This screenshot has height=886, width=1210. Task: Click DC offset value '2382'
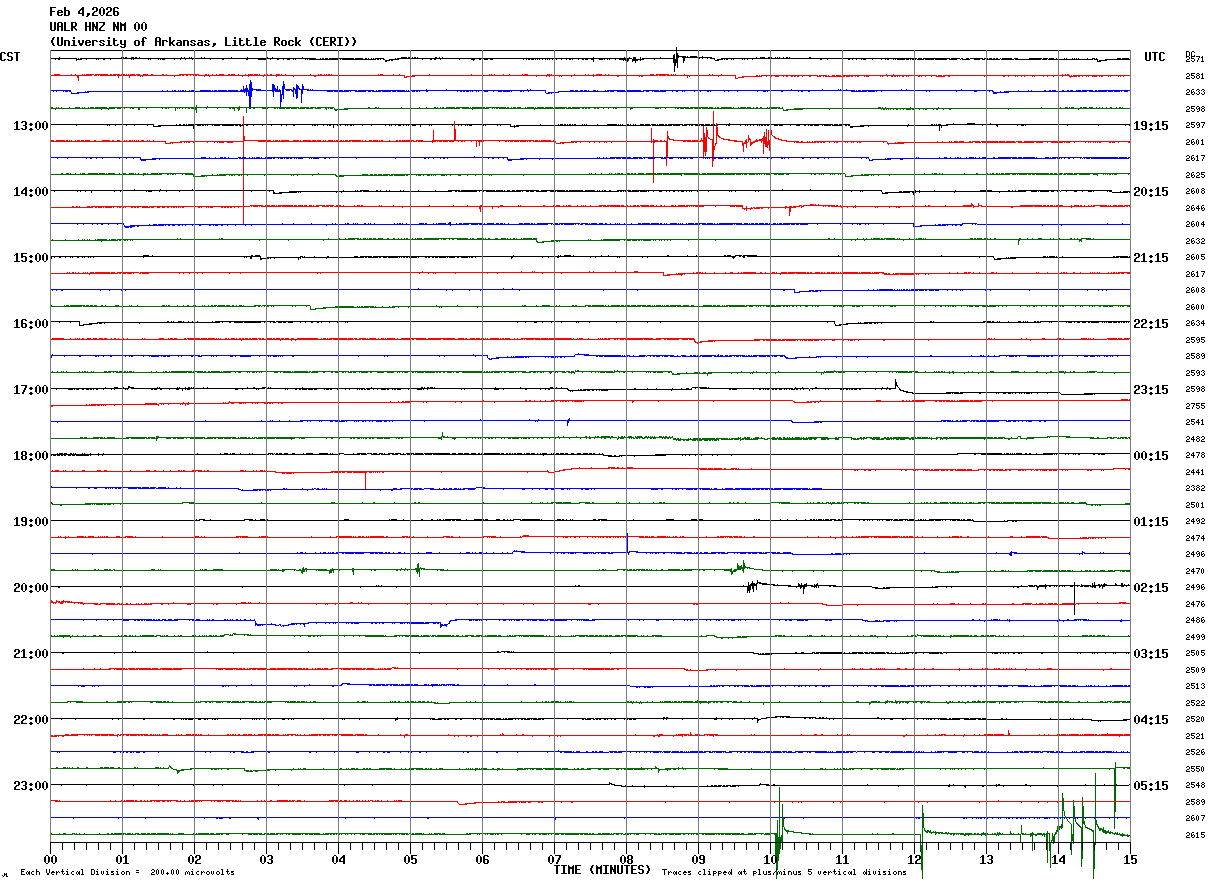click(x=1195, y=488)
